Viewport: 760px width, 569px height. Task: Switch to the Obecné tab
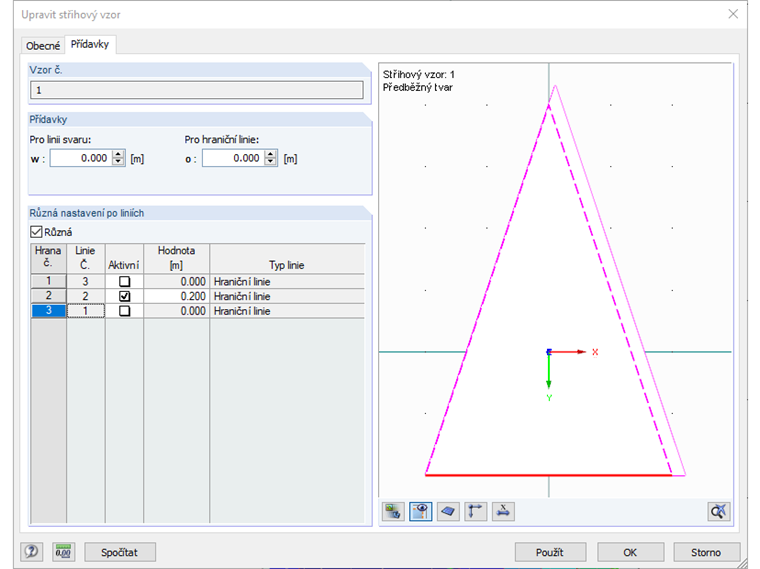[x=43, y=46]
